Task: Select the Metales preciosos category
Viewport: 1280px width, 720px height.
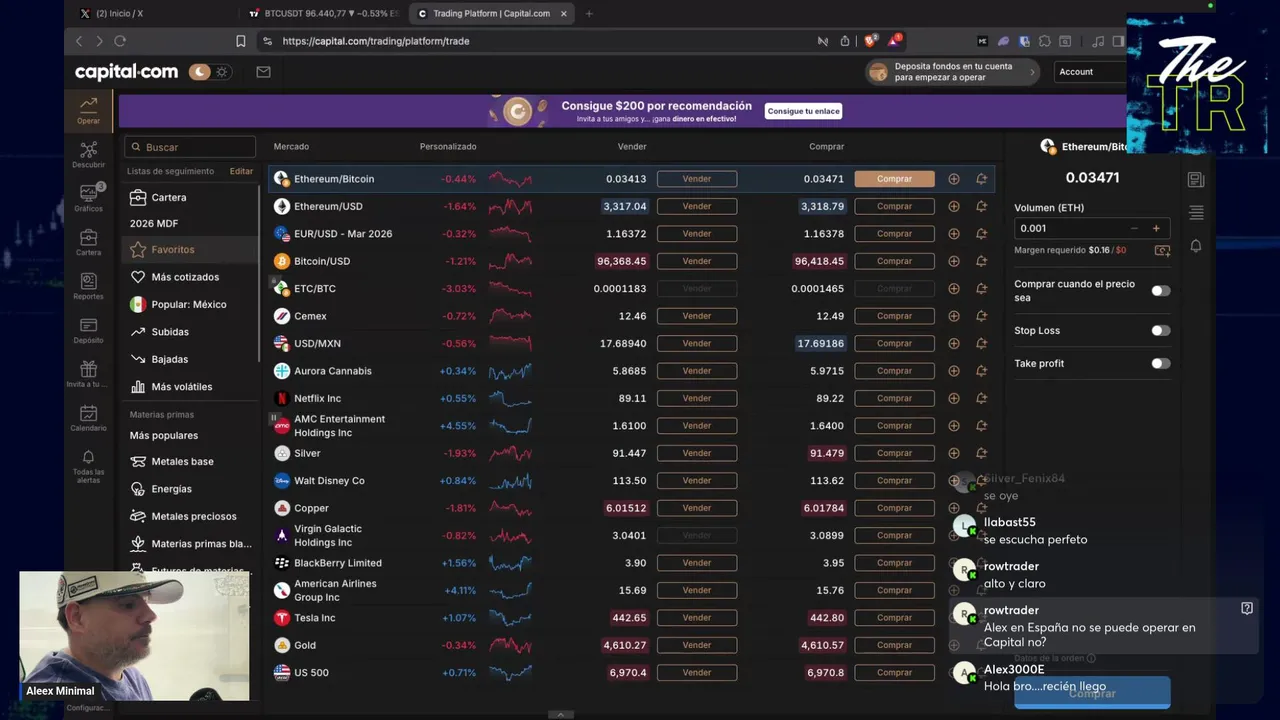Action: 190,517
